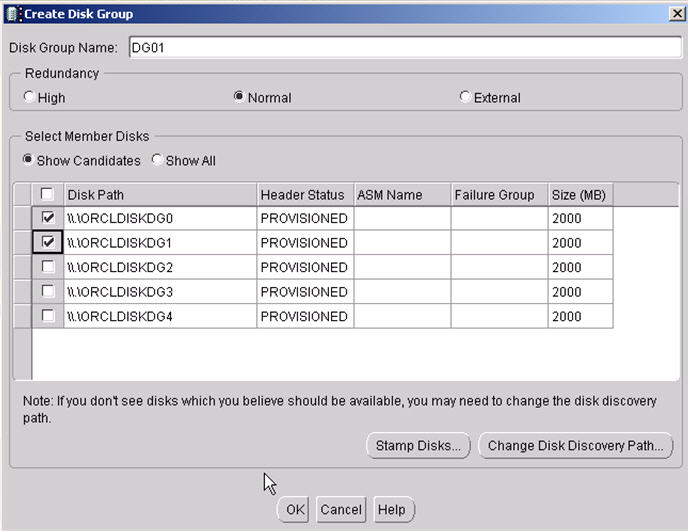Select Show Candidates radio button

29,160
